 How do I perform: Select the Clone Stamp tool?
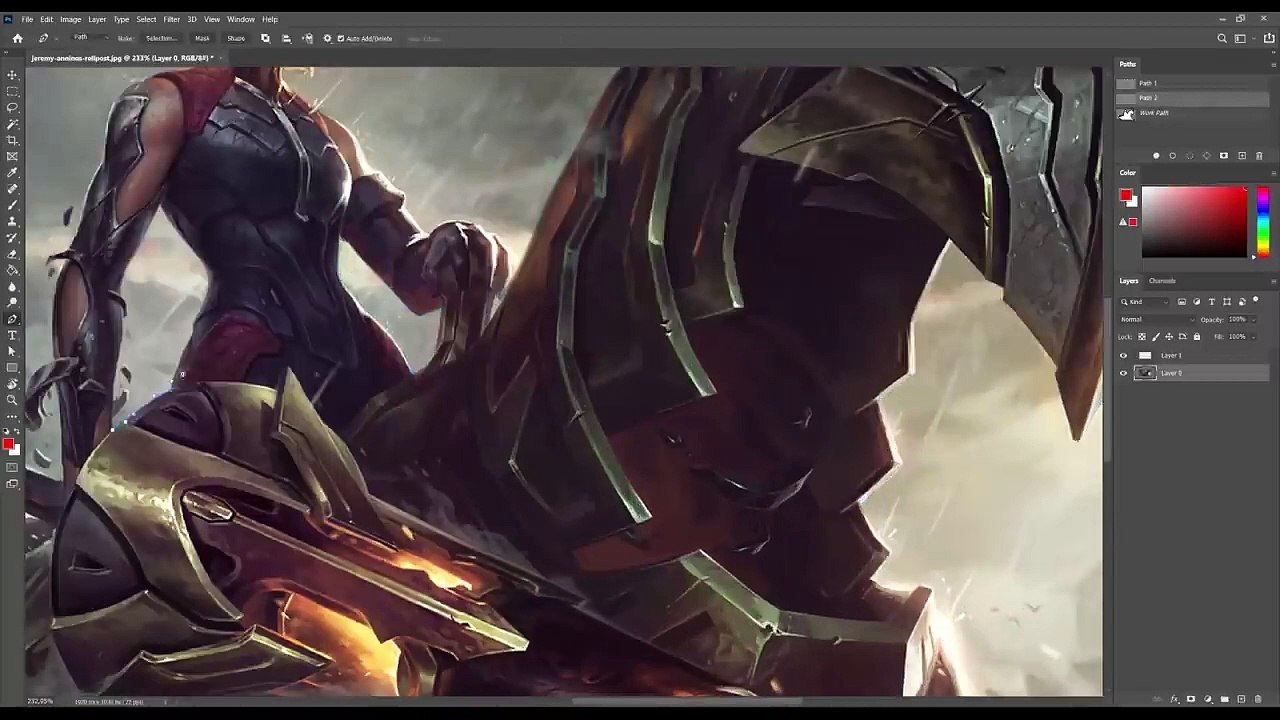pos(12,221)
